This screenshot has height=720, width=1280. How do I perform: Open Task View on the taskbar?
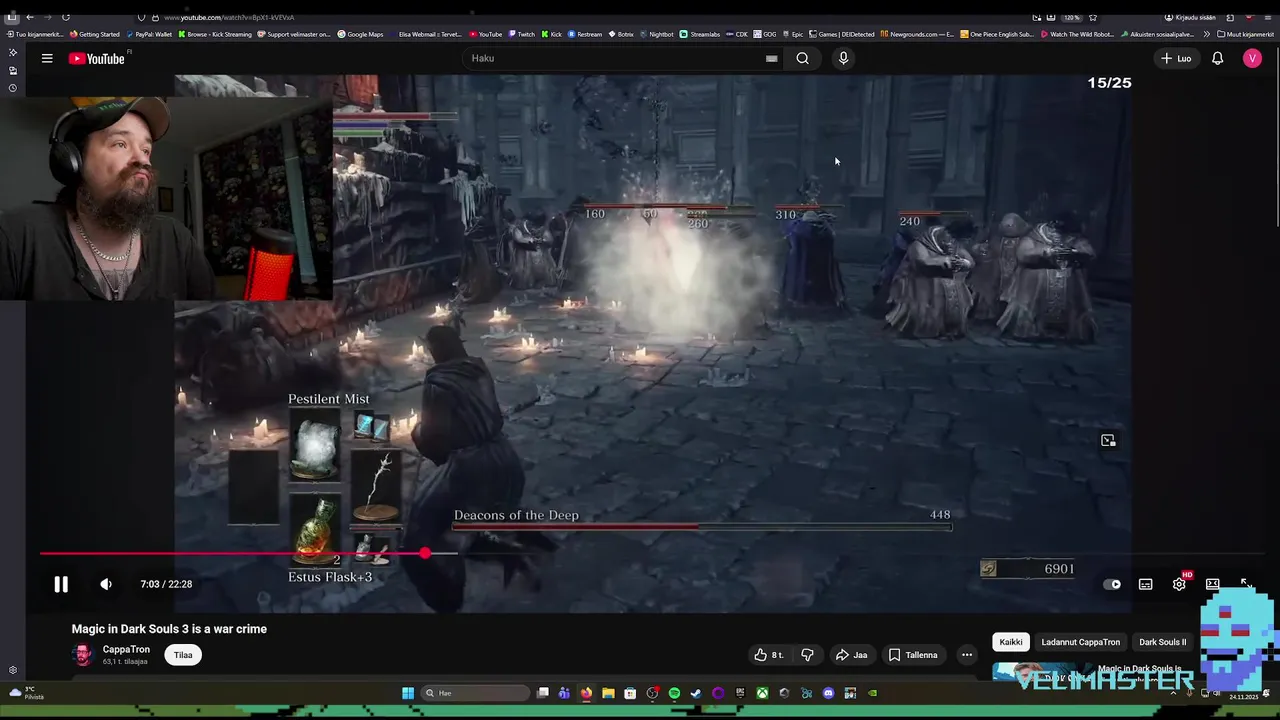[x=542, y=693]
